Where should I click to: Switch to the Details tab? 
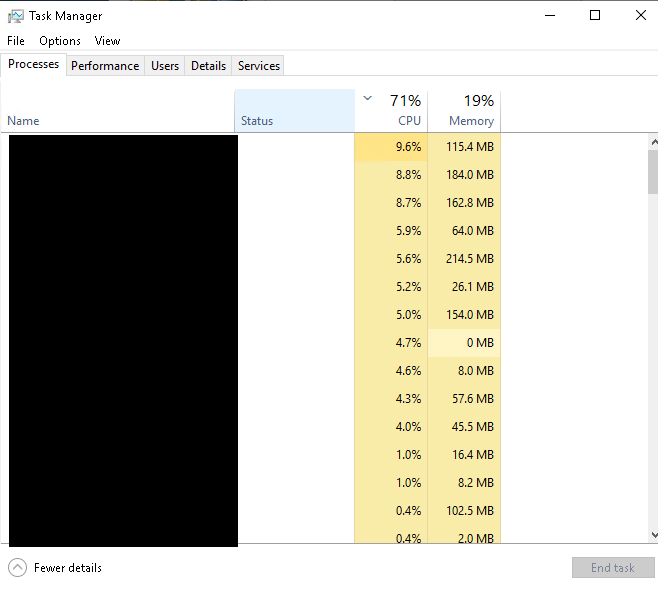click(x=209, y=66)
